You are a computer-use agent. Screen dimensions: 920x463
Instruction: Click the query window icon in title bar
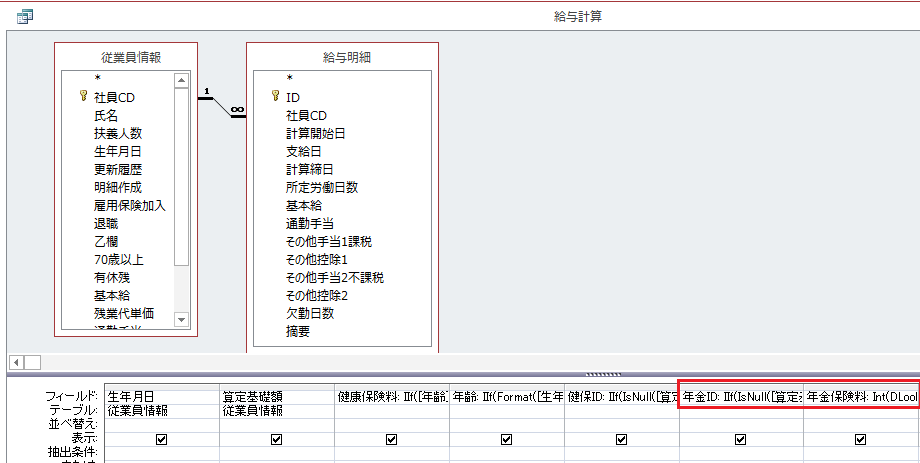[x=25, y=15]
